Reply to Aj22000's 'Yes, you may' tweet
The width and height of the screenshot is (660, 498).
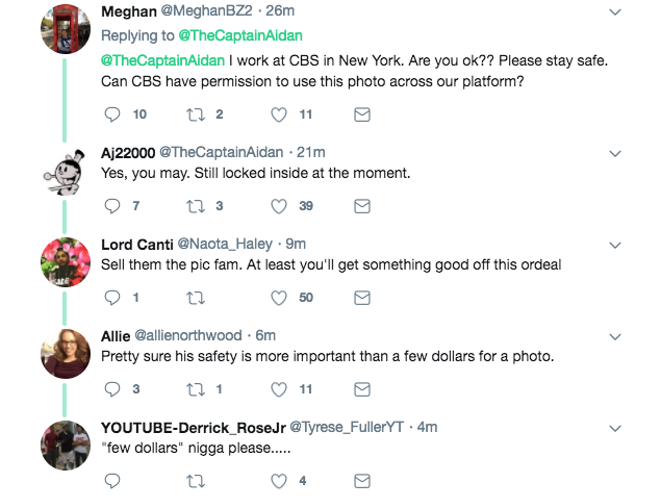tap(112, 206)
